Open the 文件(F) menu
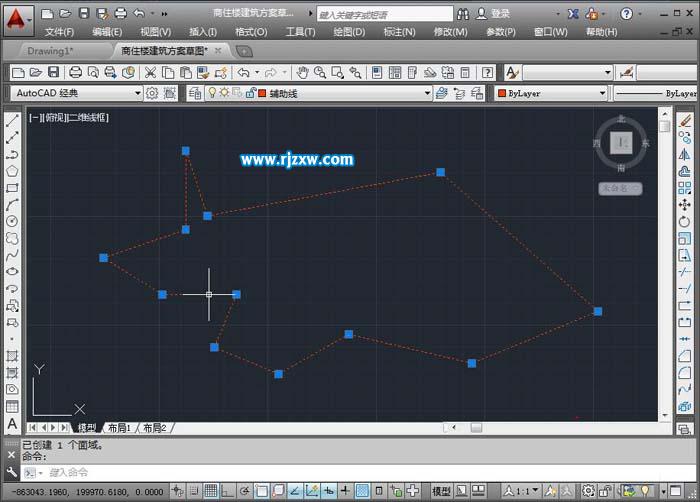This screenshot has height=502, width=700. [x=59, y=32]
